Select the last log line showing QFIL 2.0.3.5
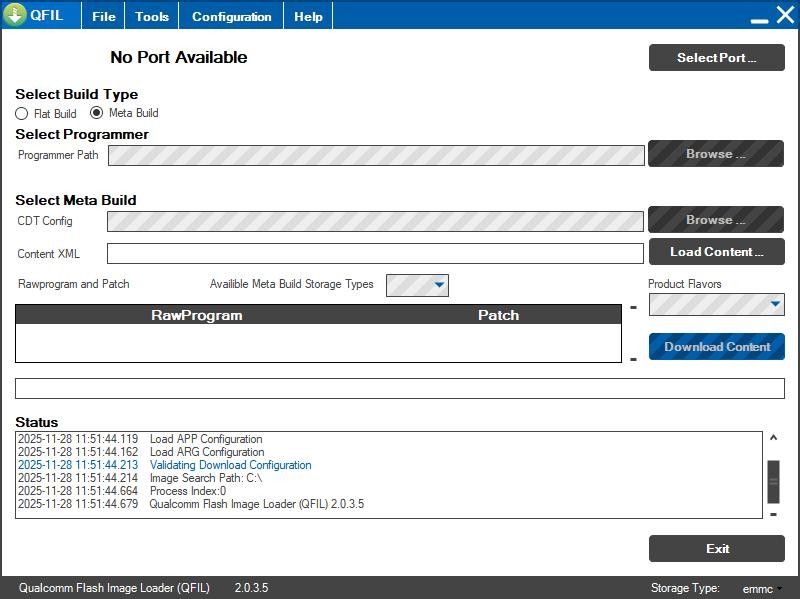This screenshot has width=800, height=599. coord(191,504)
